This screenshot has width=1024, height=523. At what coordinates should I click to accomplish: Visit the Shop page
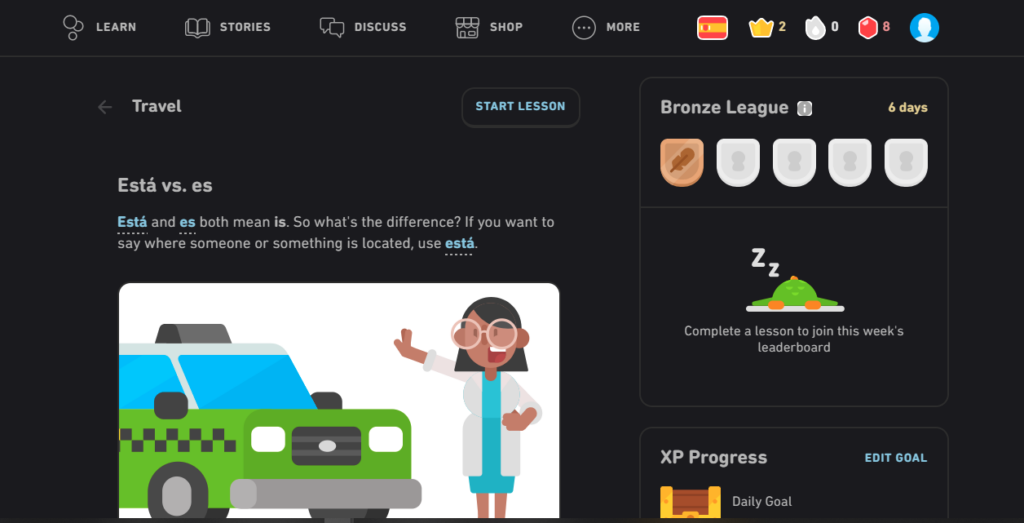click(488, 27)
